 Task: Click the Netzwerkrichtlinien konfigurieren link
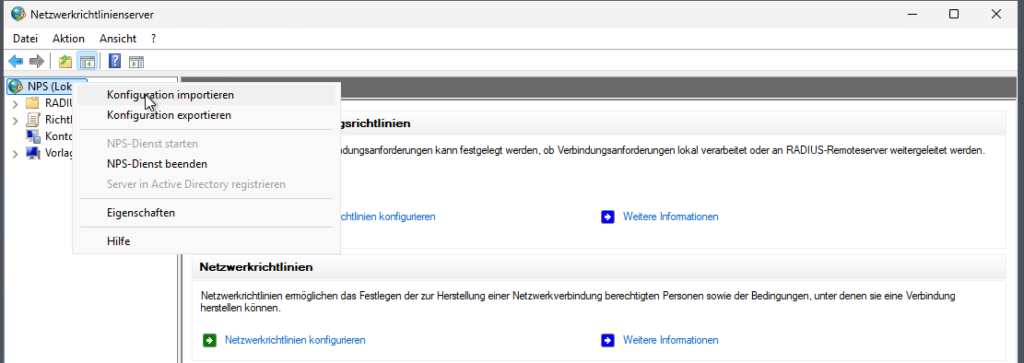(x=295, y=340)
